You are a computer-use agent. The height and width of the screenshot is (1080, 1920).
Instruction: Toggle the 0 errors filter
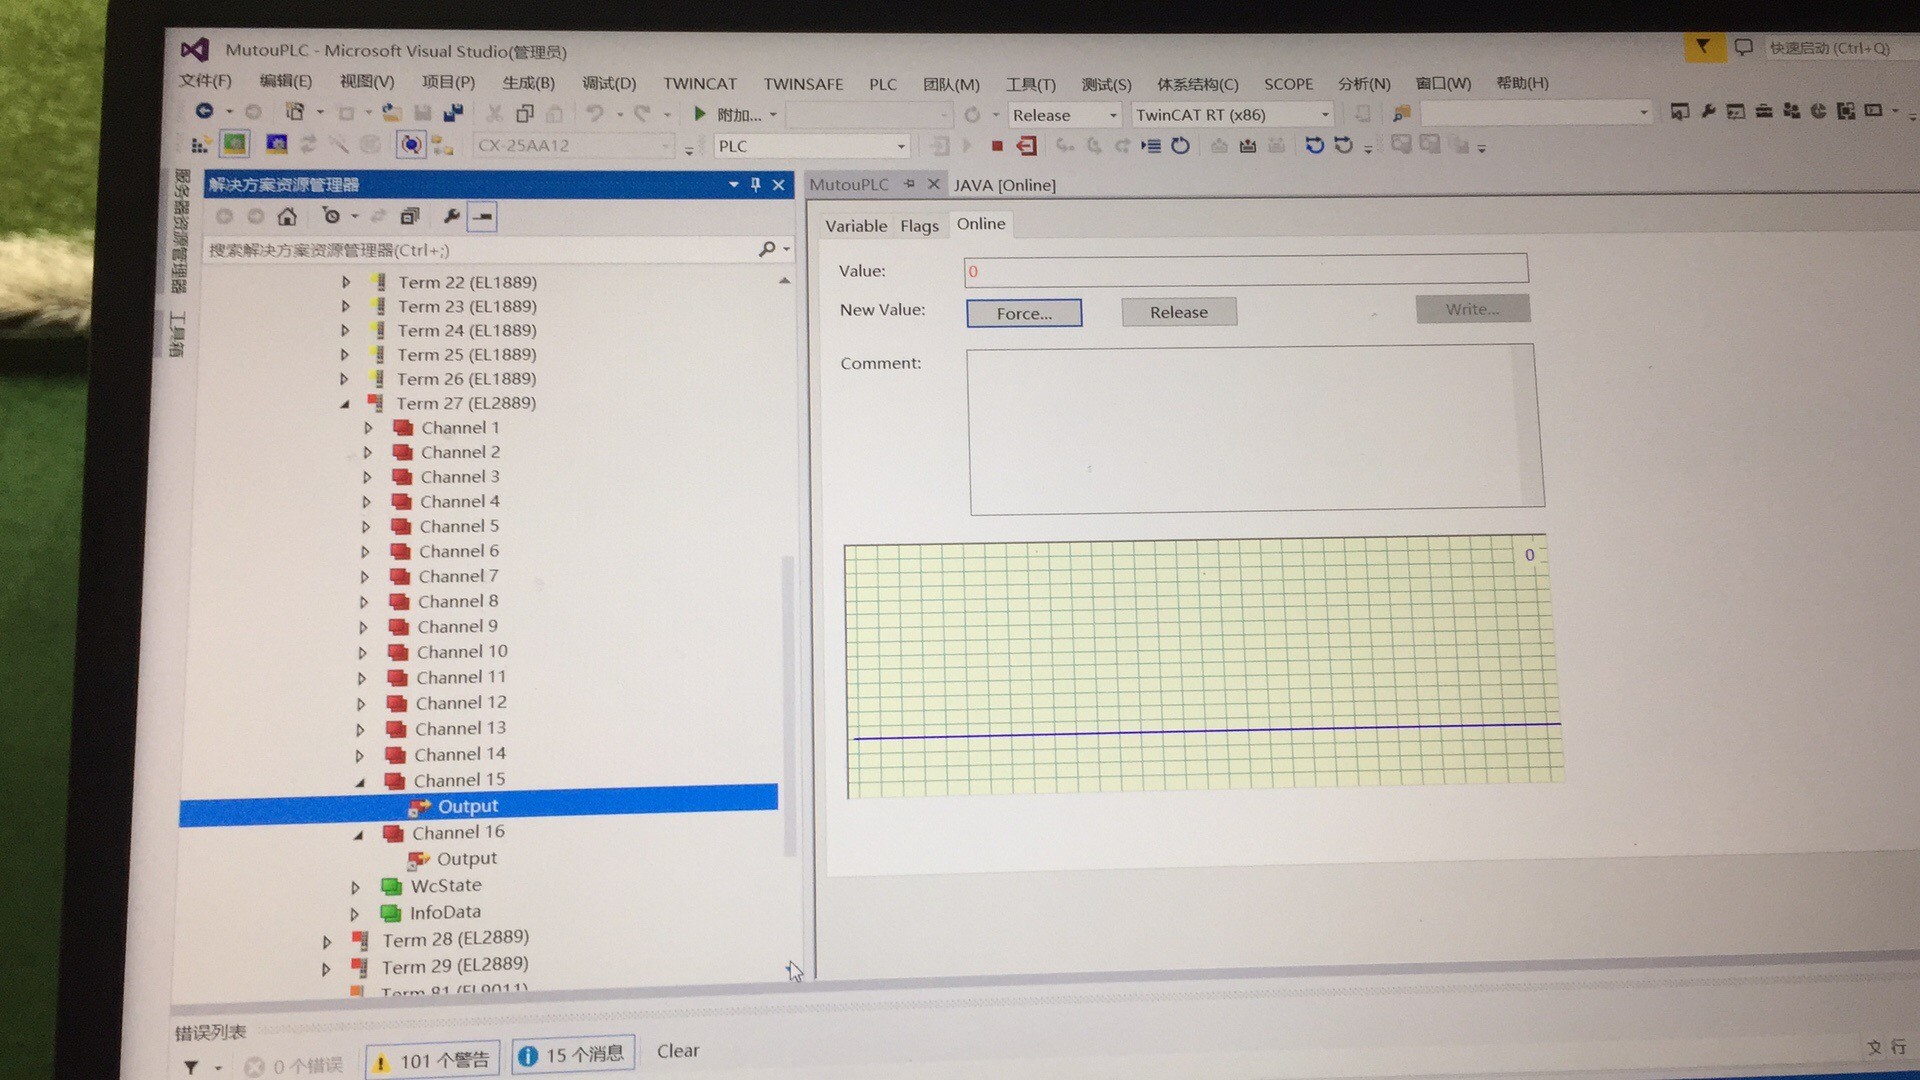[294, 1066]
